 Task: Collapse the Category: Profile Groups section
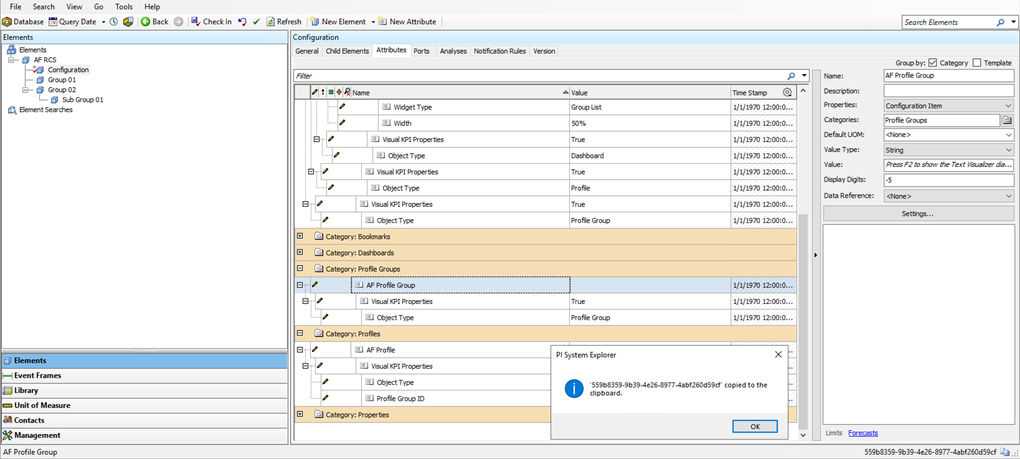click(299, 269)
